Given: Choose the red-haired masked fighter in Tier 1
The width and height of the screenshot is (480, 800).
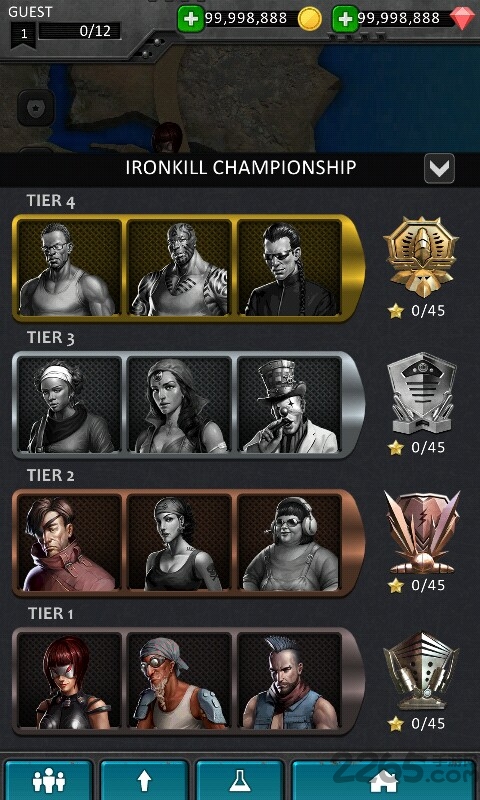Looking at the screenshot, I should tap(69, 681).
